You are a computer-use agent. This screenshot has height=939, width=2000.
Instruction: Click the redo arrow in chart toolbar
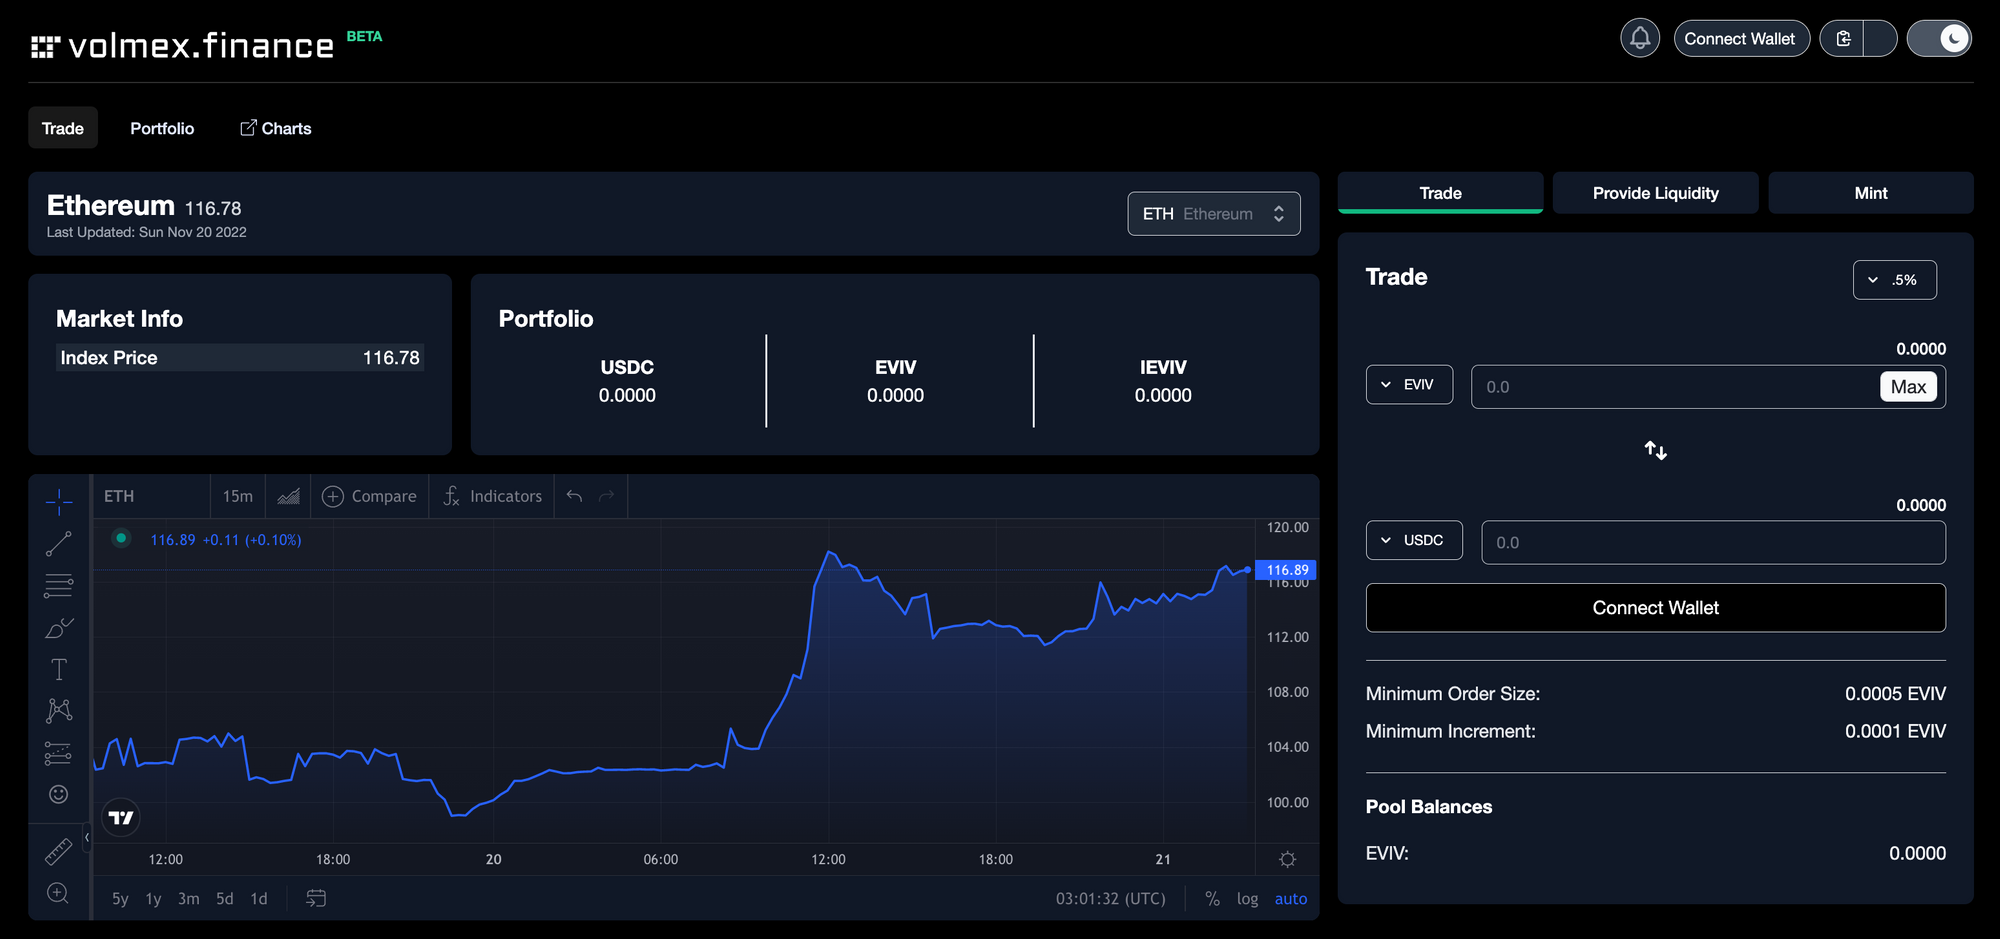[606, 496]
